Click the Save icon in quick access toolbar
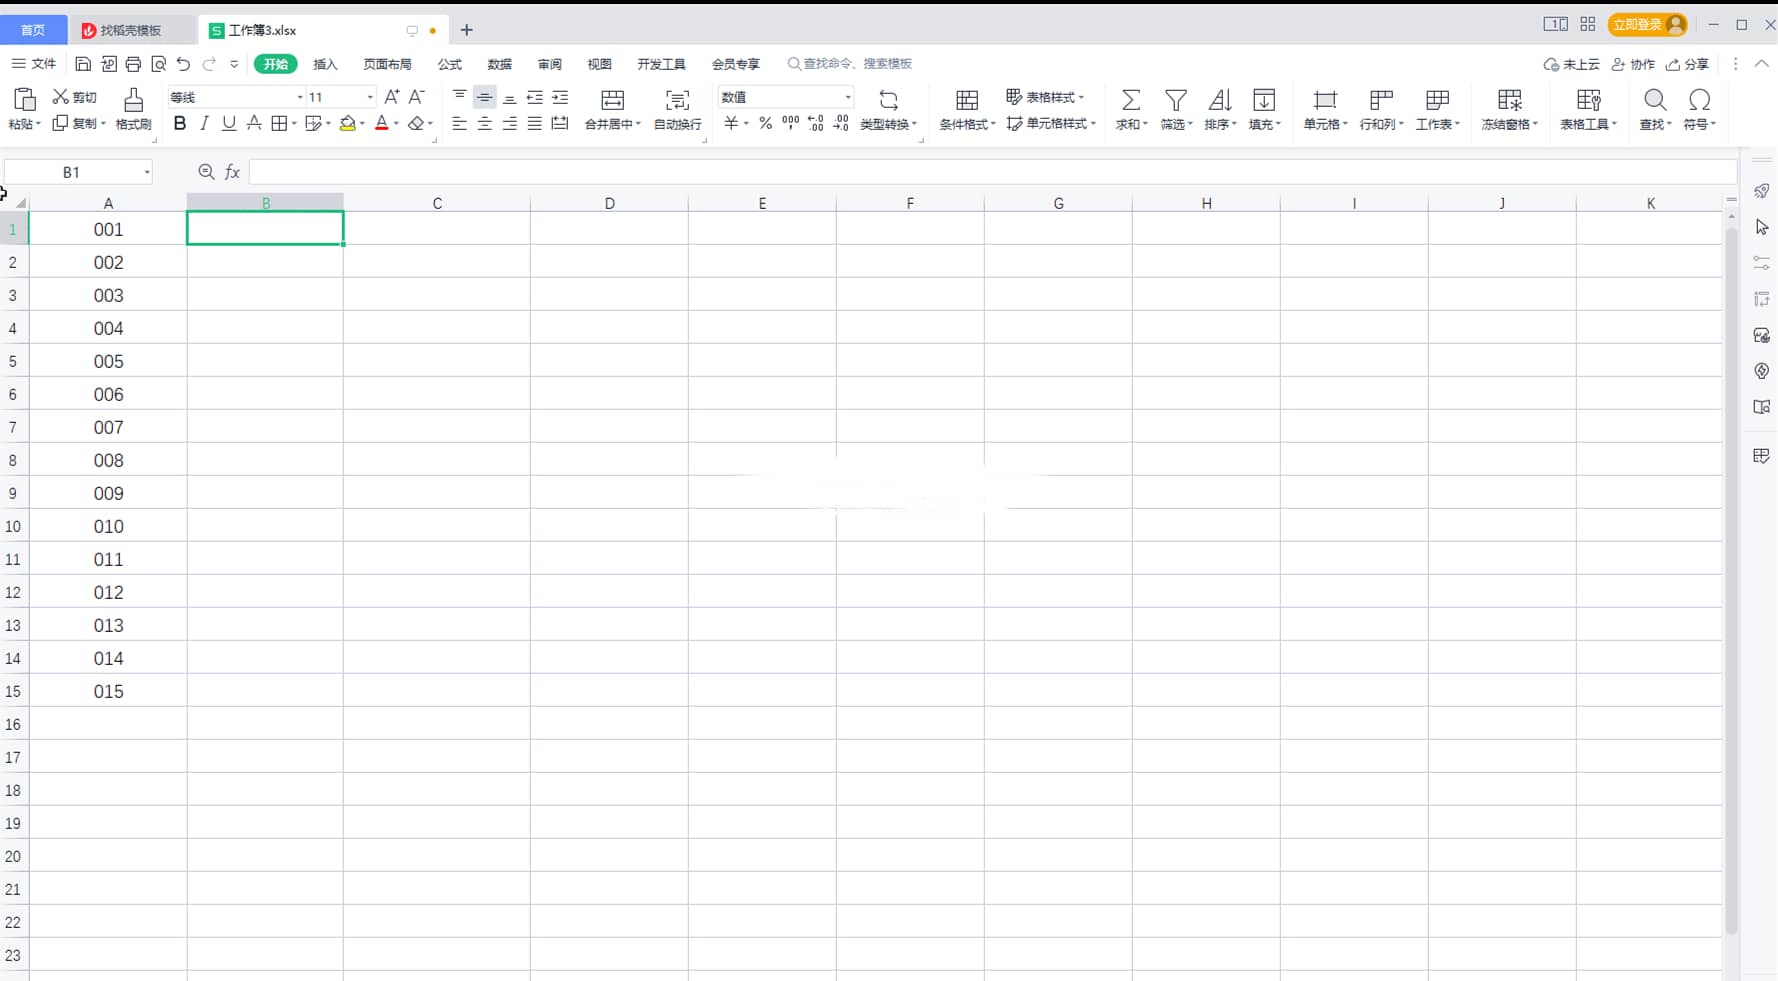Viewport: 1778px width, 981px height. click(83, 64)
